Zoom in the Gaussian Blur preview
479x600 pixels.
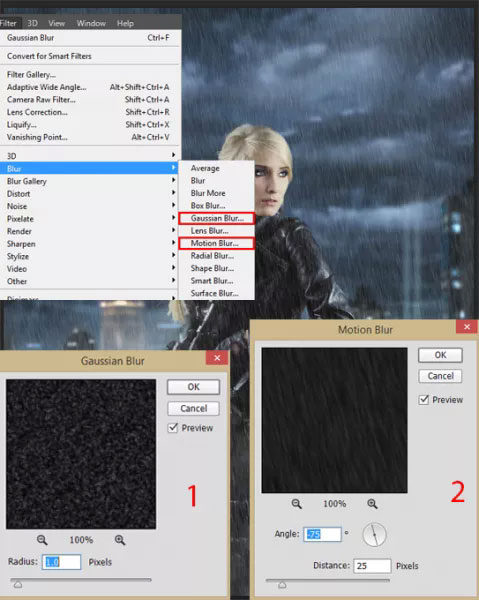[120, 540]
